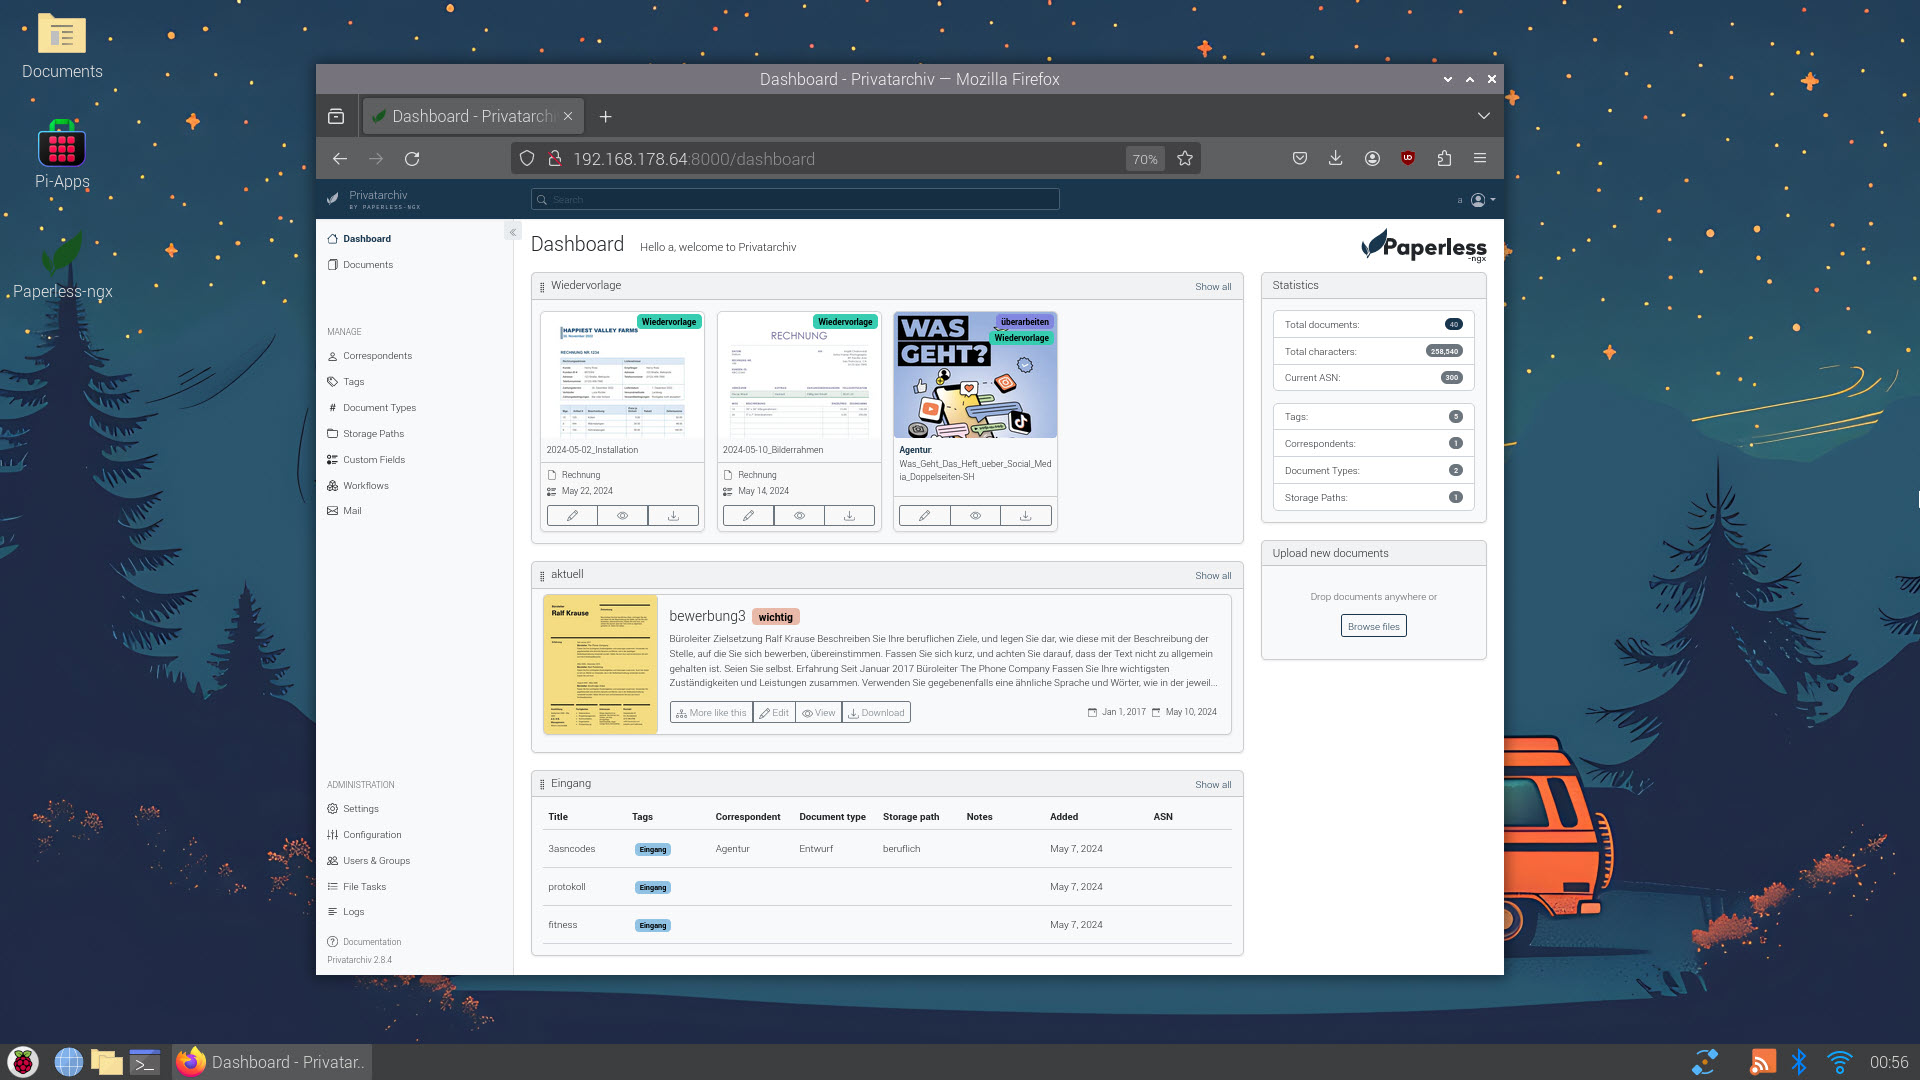Toggle the Eingang tag on the fitness row
The image size is (1920, 1080).
coord(652,925)
